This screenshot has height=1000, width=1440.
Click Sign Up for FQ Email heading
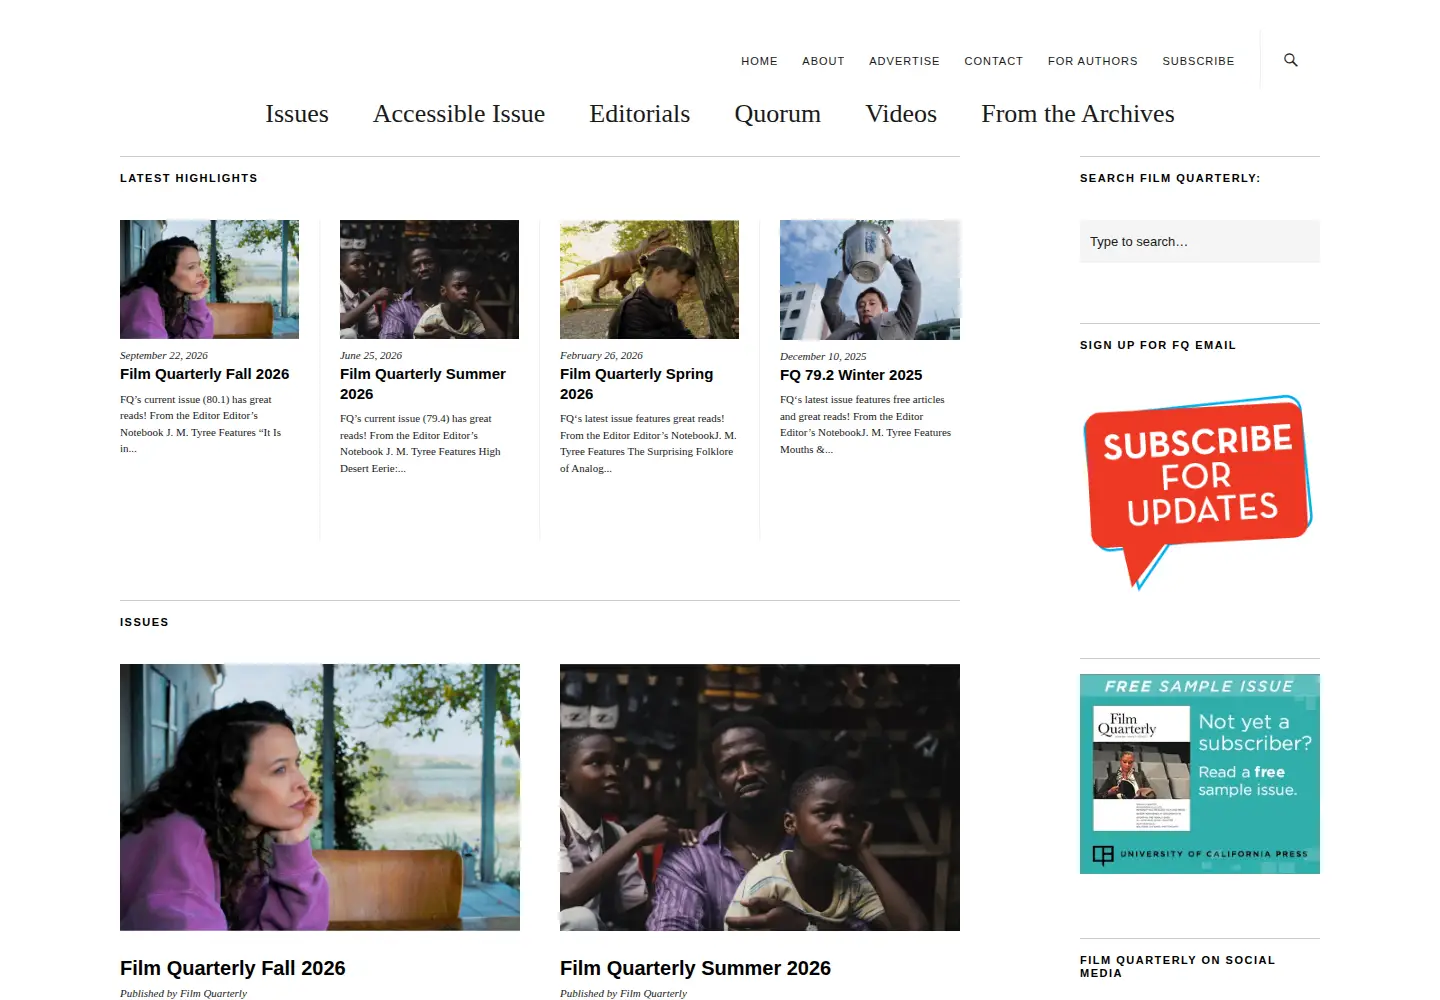tap(1158, 345)
